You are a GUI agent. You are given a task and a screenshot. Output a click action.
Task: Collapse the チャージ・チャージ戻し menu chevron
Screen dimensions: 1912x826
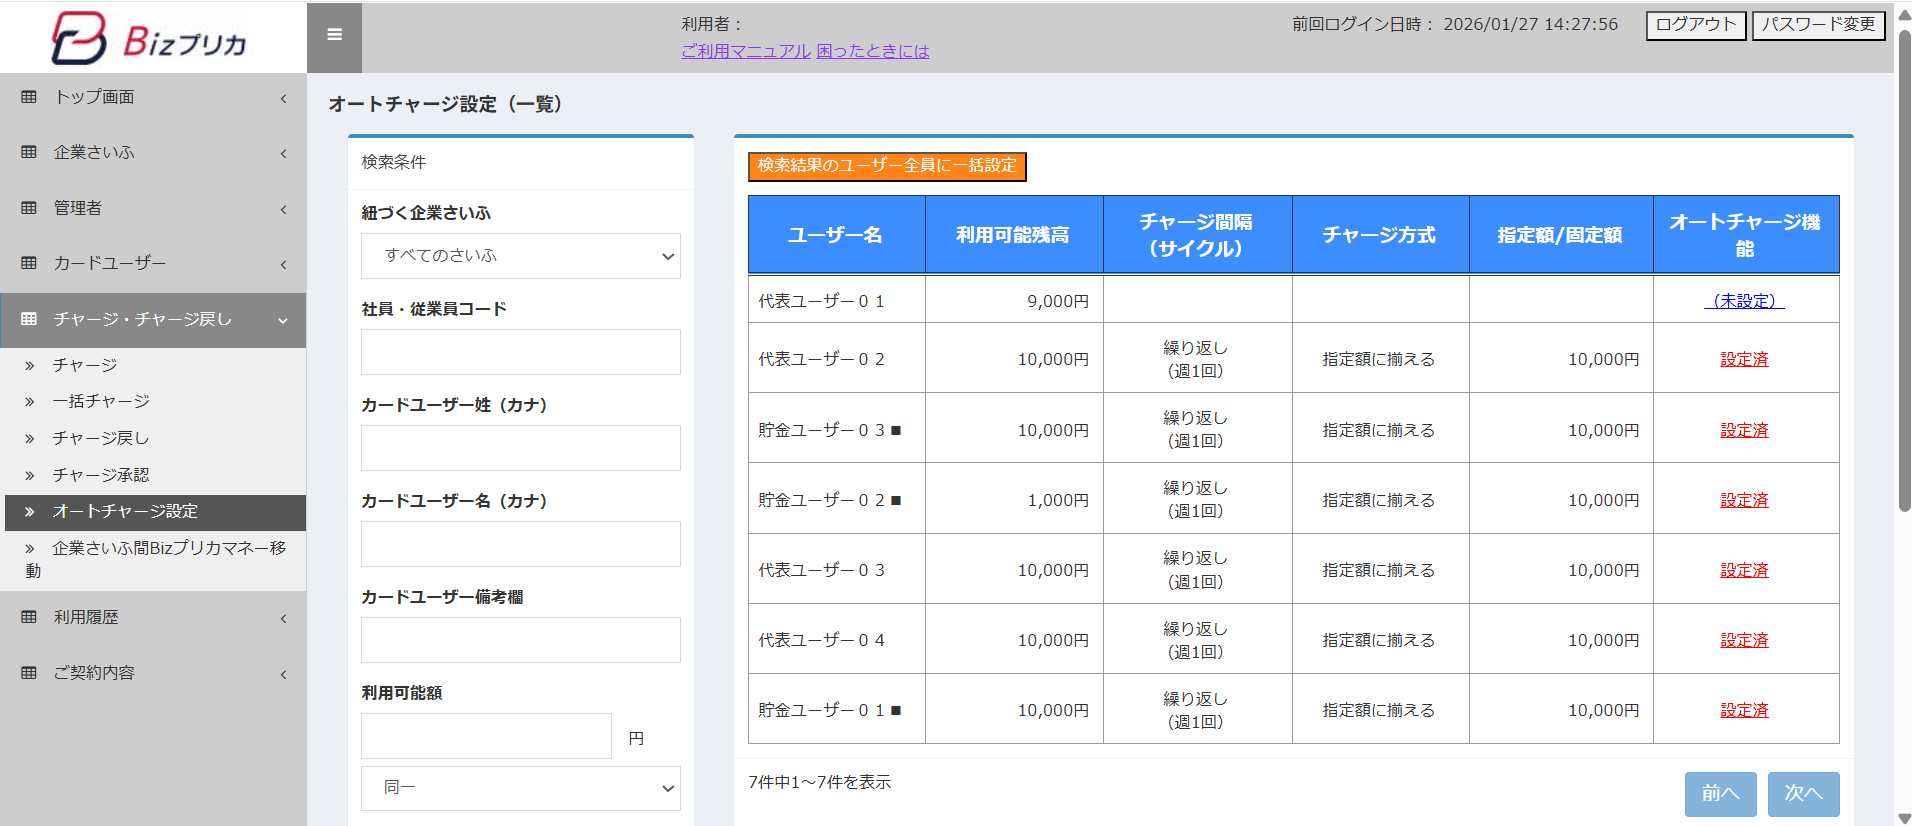pos(283,320)
